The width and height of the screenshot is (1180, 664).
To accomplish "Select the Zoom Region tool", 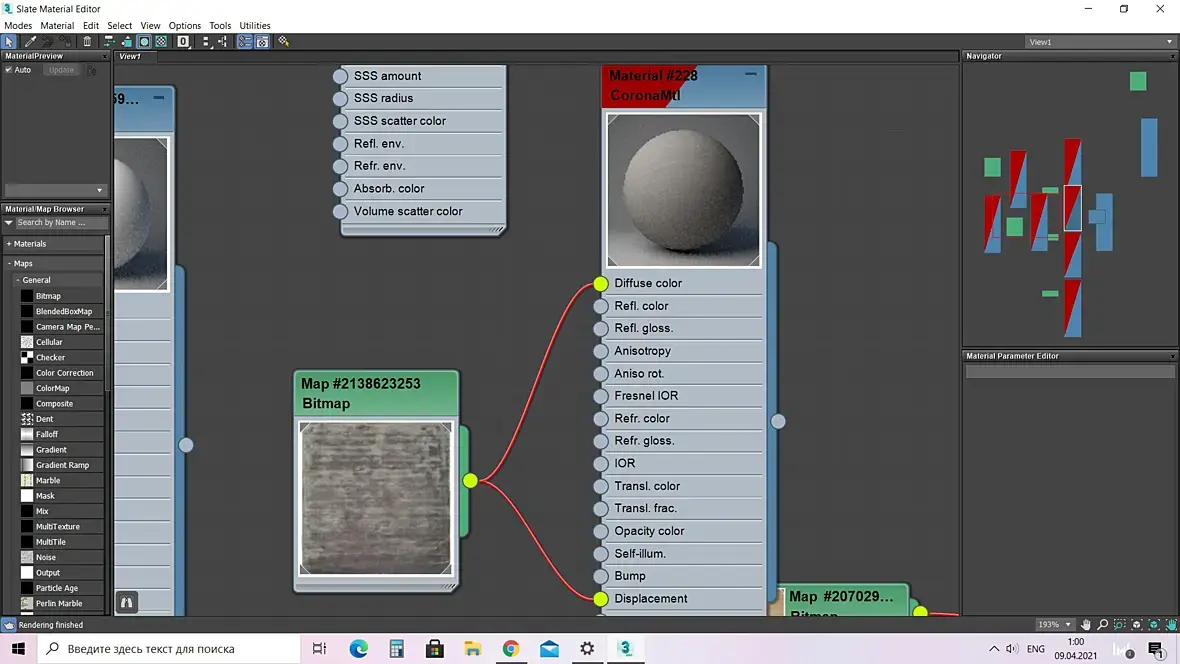I will [x=1120, y=624].
